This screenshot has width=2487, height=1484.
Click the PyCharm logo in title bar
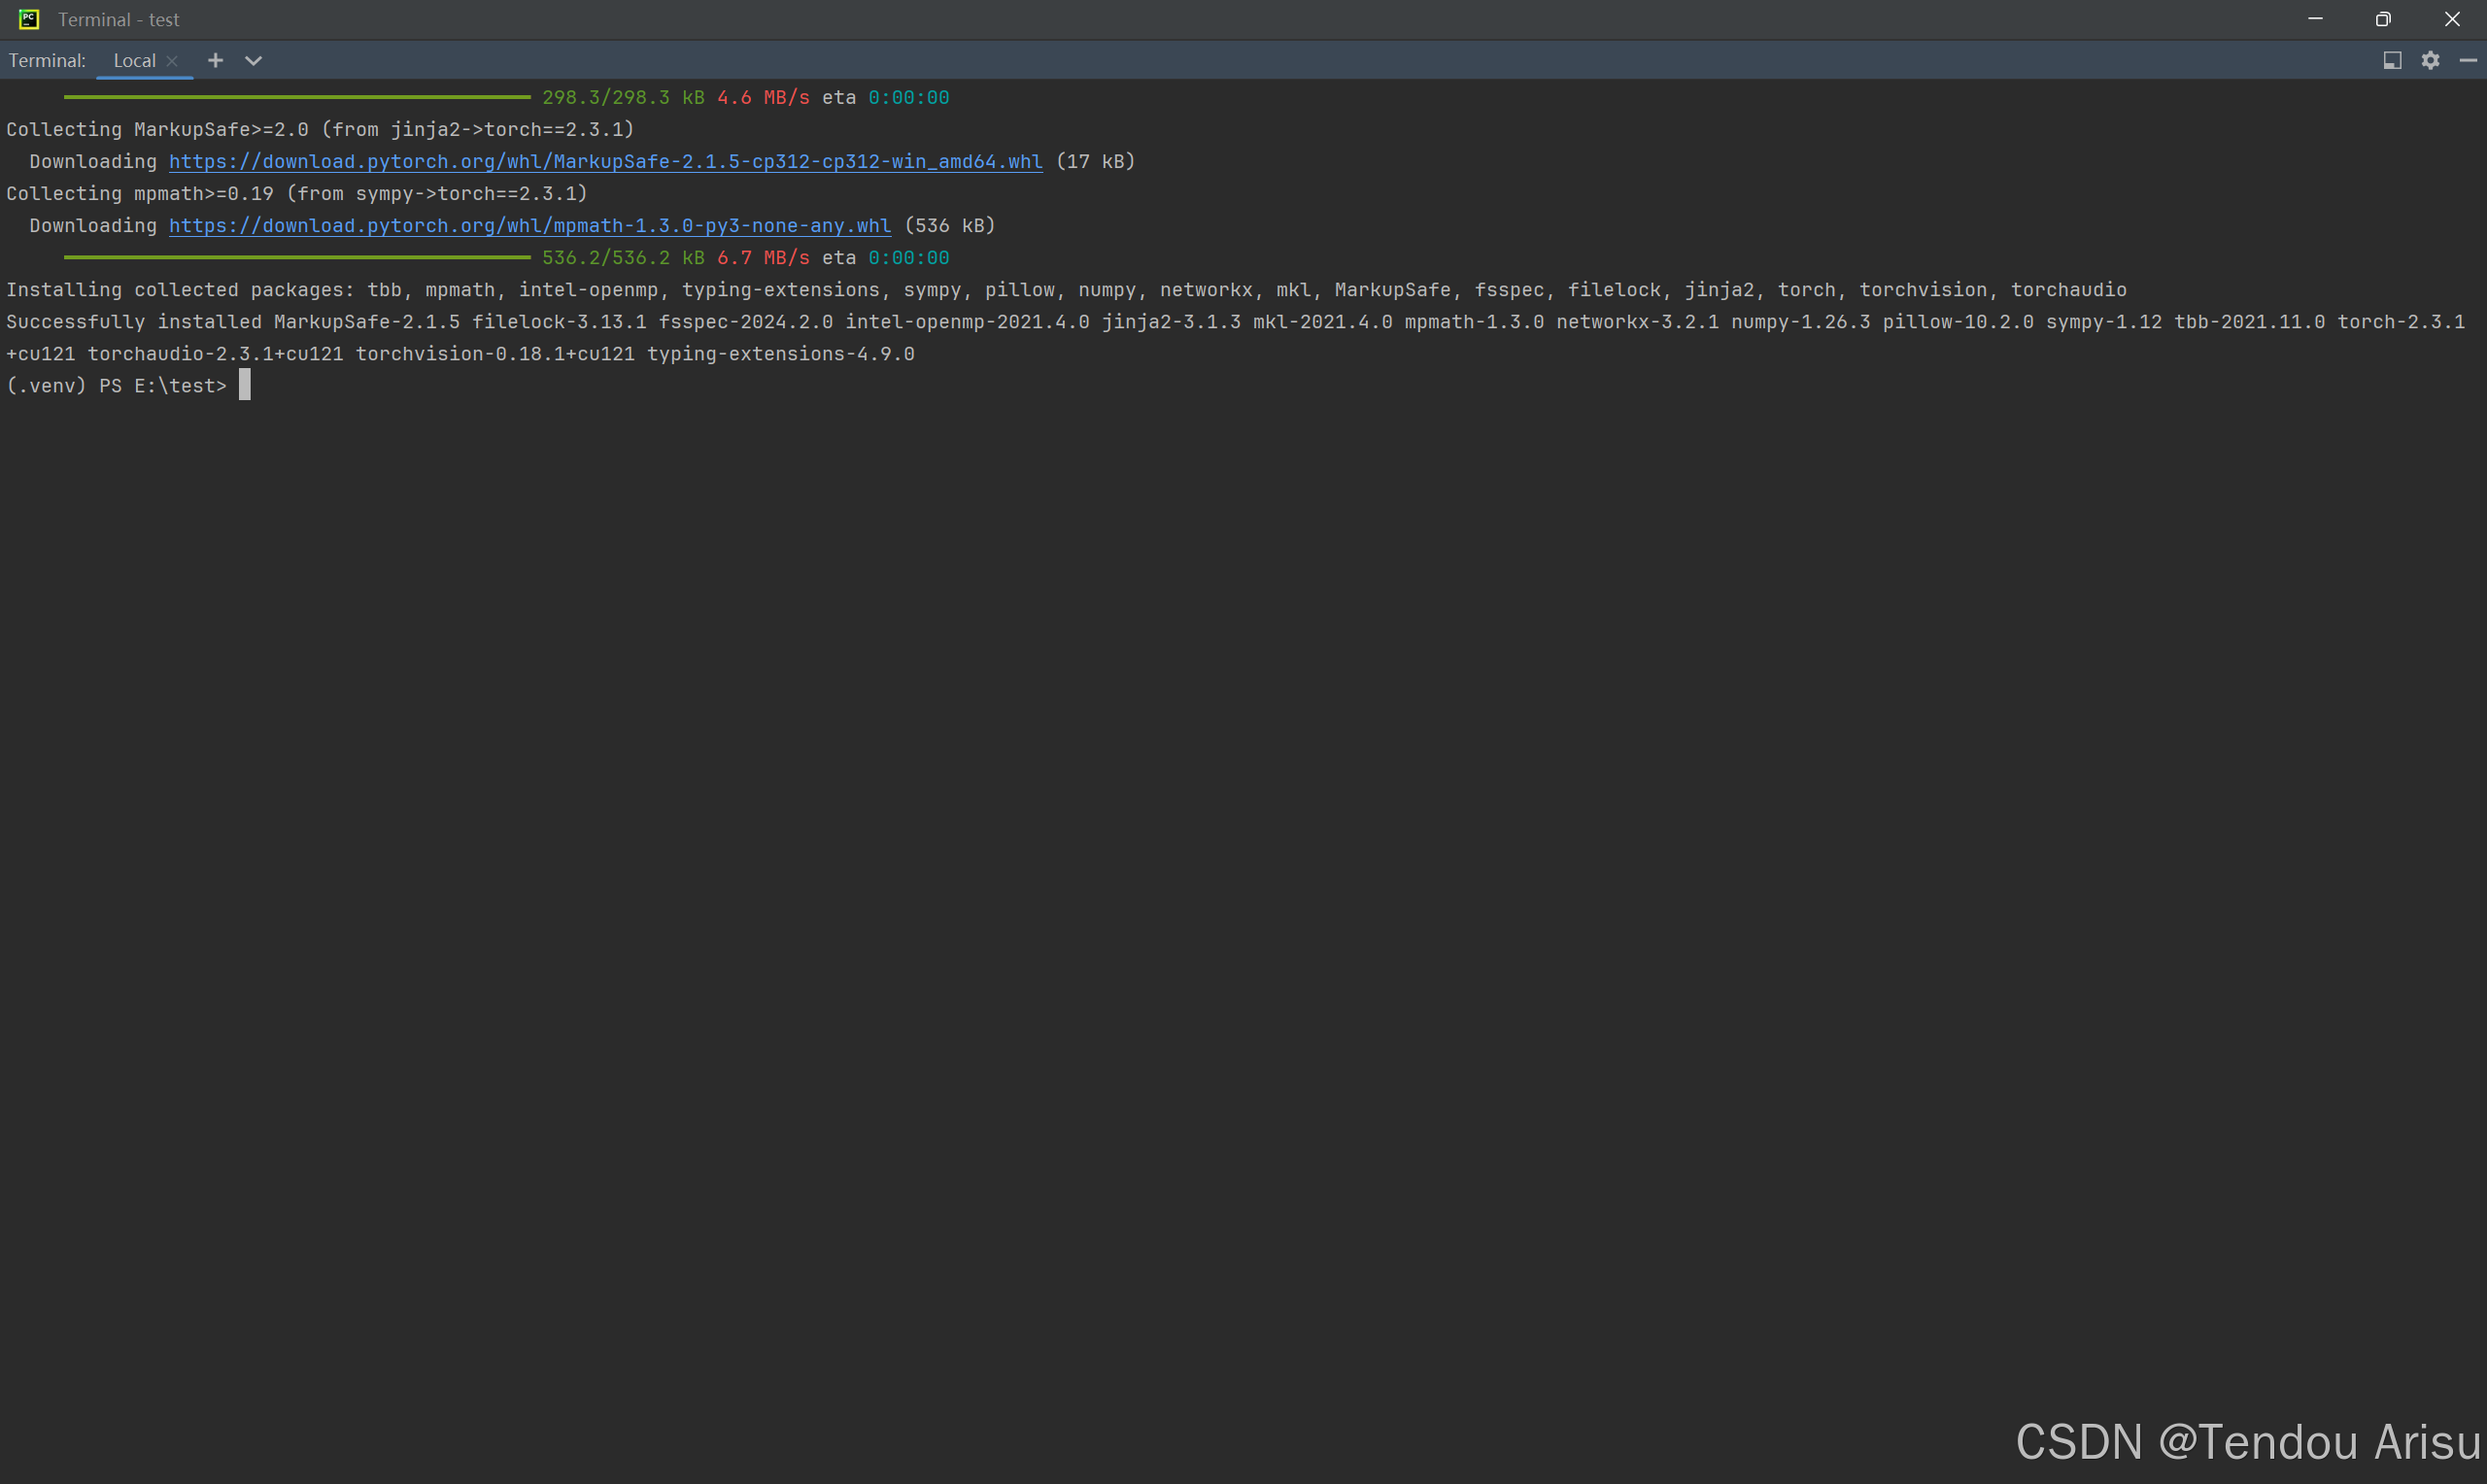point(29,19)
